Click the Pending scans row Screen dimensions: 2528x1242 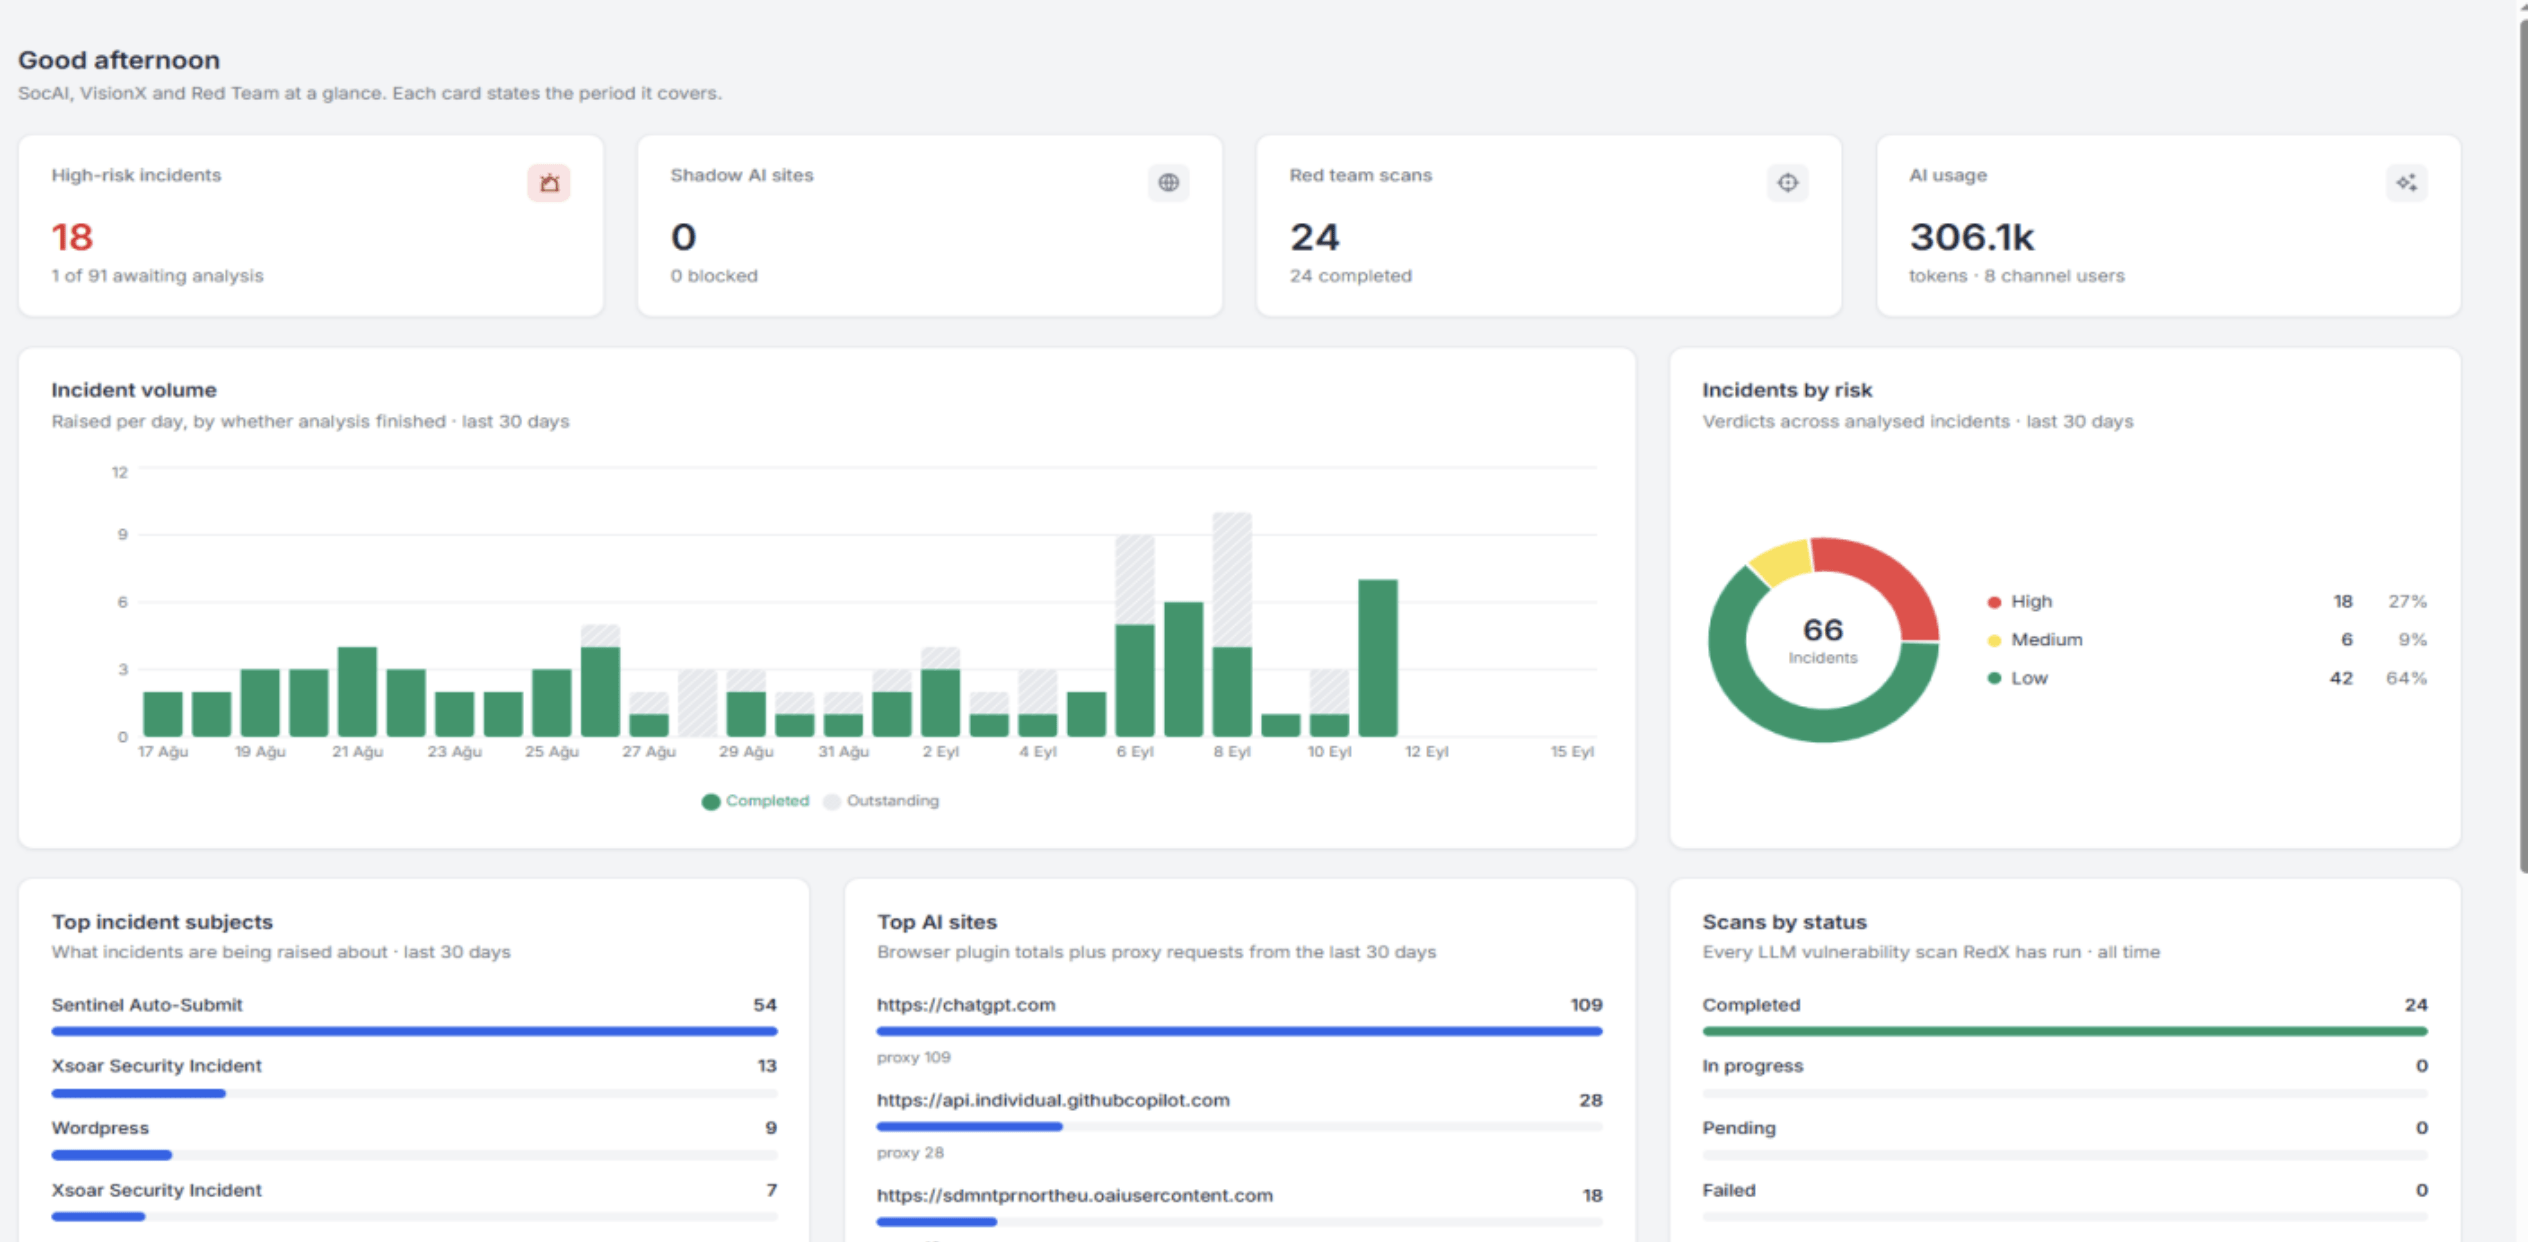pos(2065,1139)
